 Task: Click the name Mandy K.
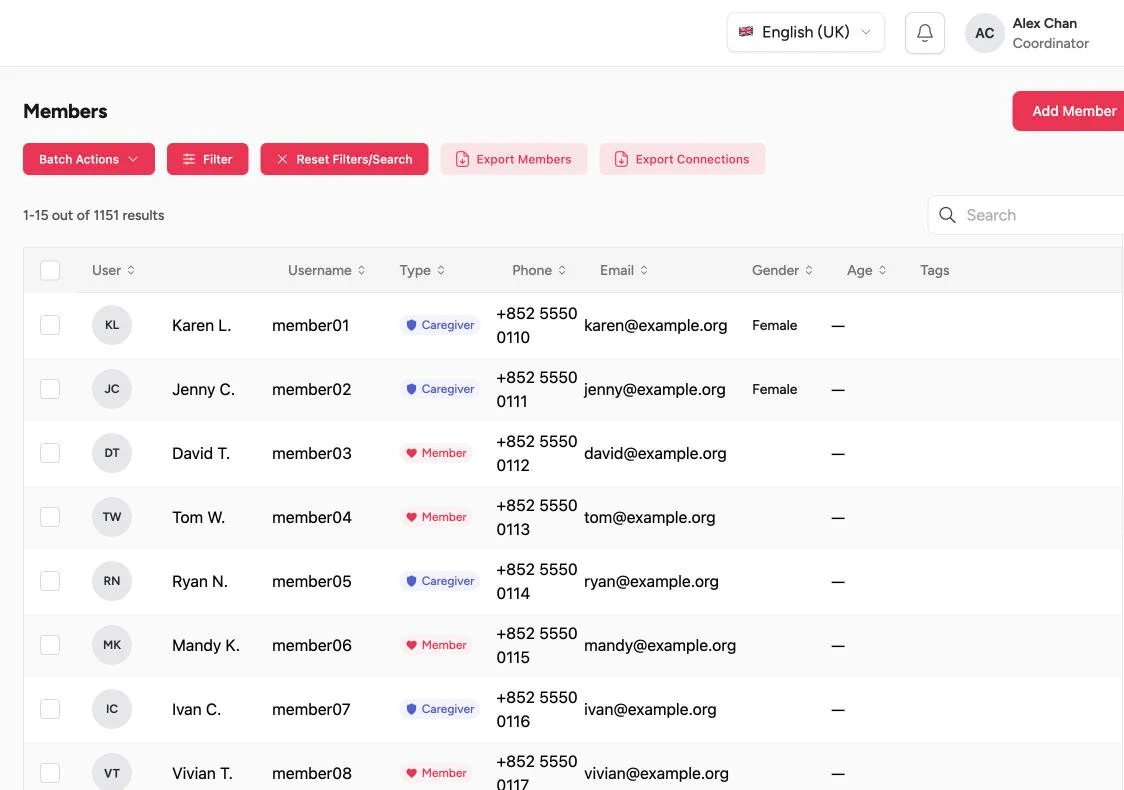pos(206,645)
